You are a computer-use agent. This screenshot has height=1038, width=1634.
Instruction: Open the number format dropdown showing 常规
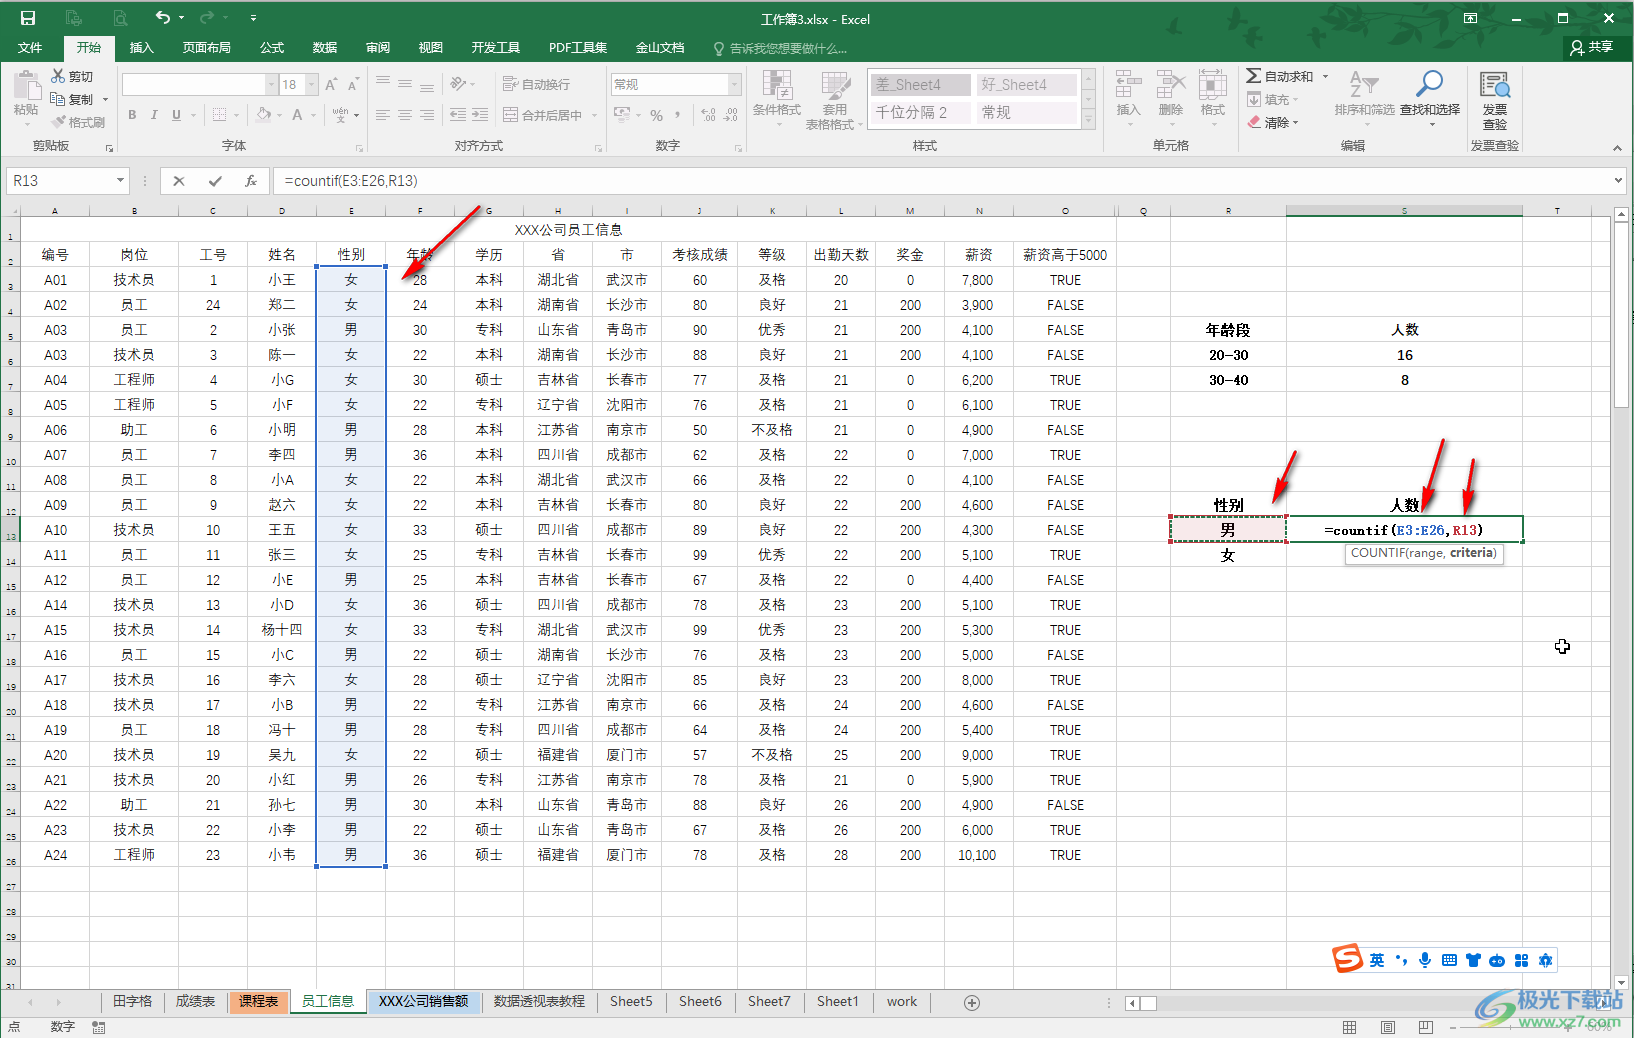click(734, 84)
